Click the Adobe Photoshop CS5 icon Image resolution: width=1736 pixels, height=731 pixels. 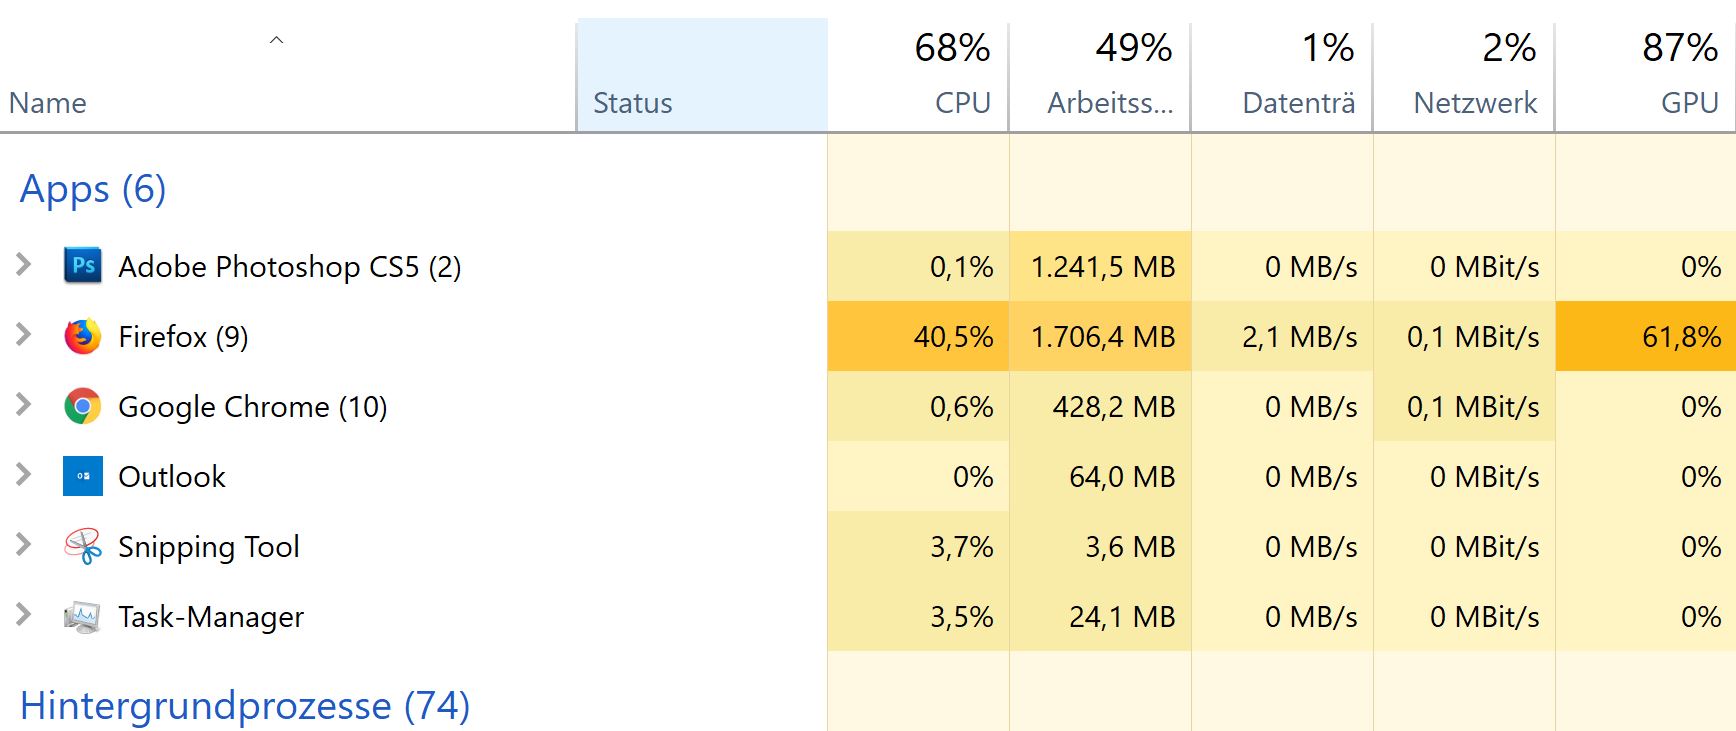click(83, 266)
